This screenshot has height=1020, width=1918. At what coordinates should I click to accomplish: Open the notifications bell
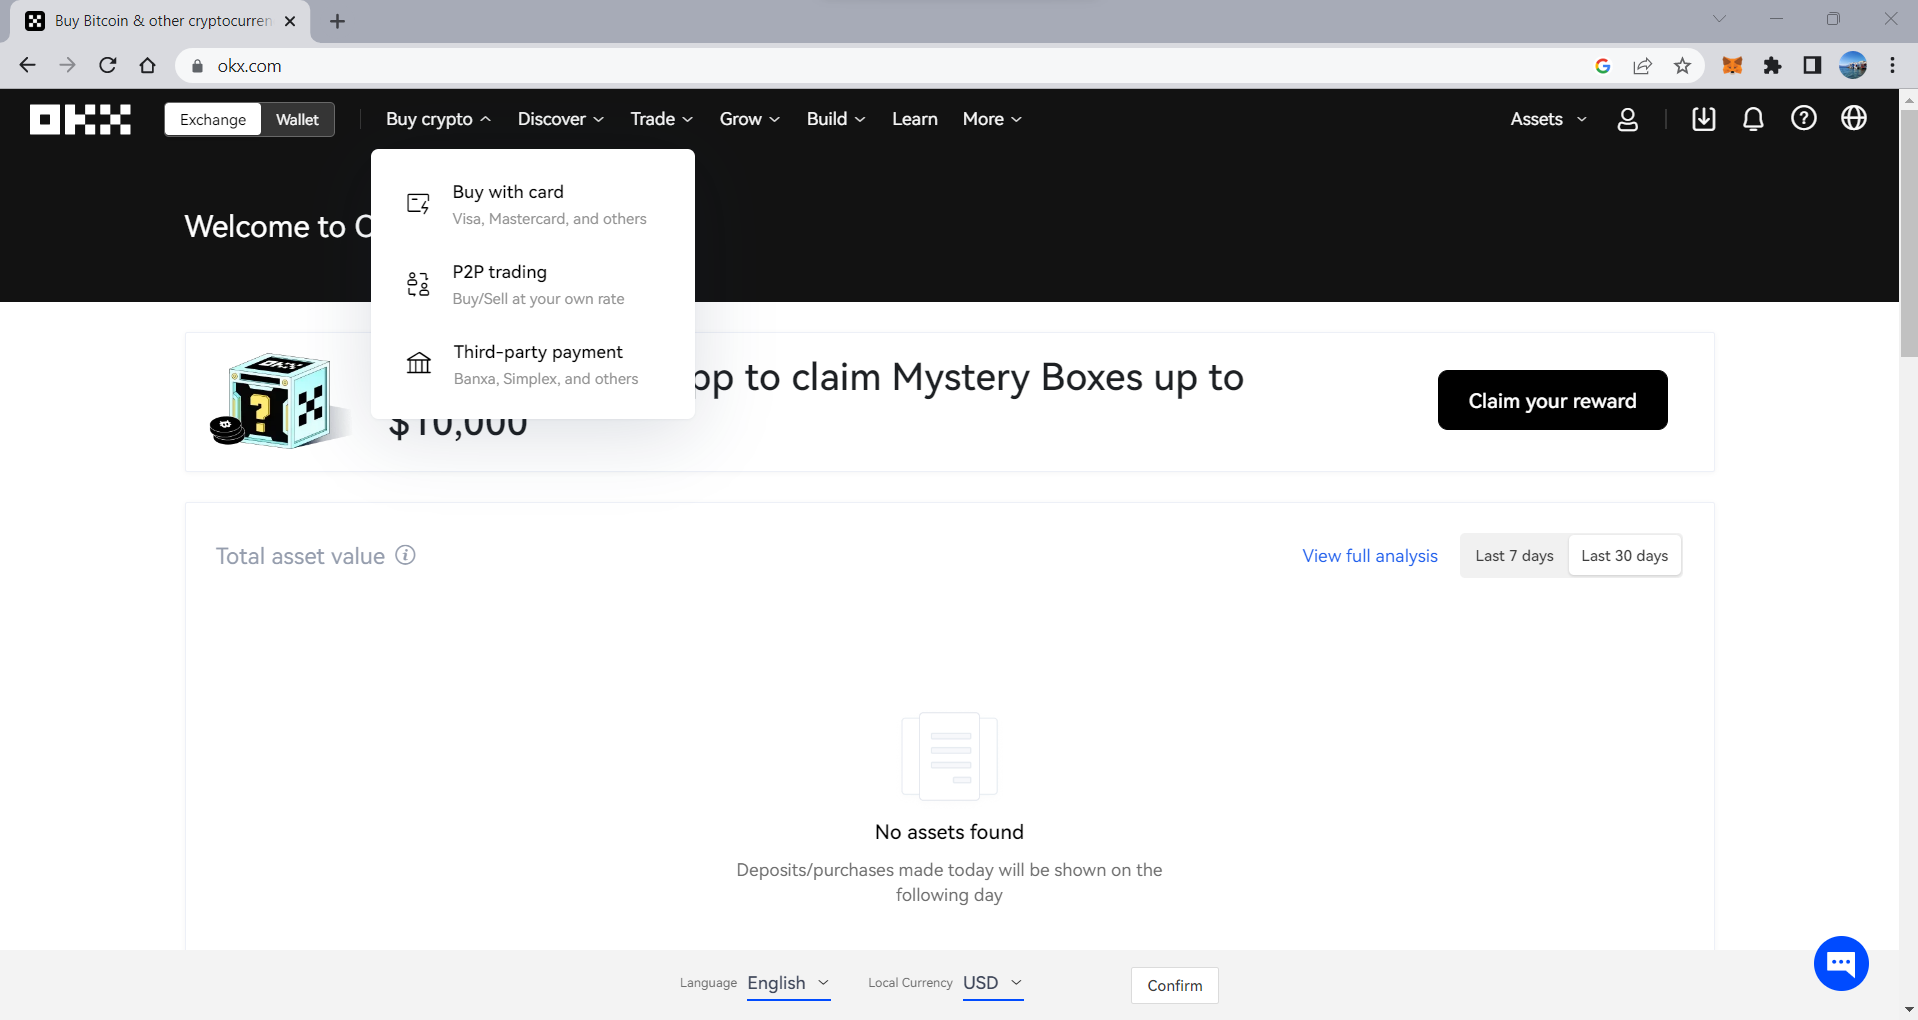coord(1753,119)
